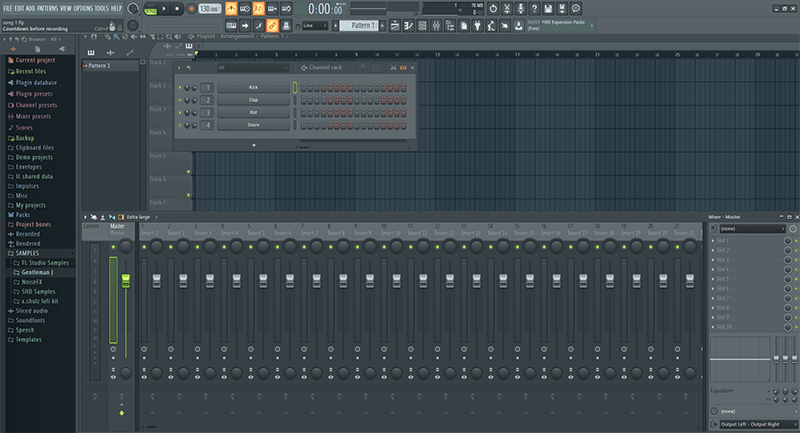The image size is (800, 433).
Task: Click the tempo tapper icon
Action: click(491, 26)
